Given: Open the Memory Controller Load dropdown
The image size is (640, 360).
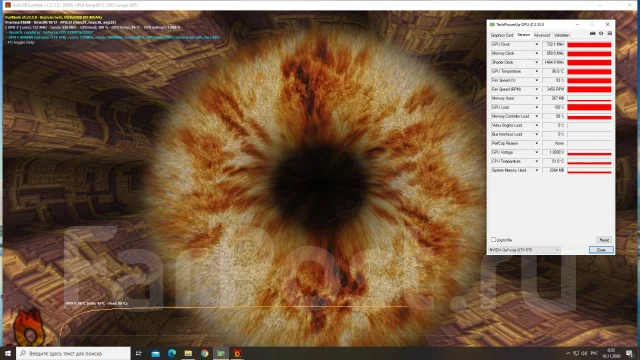Looking at the screenshot, I should 536,116.
